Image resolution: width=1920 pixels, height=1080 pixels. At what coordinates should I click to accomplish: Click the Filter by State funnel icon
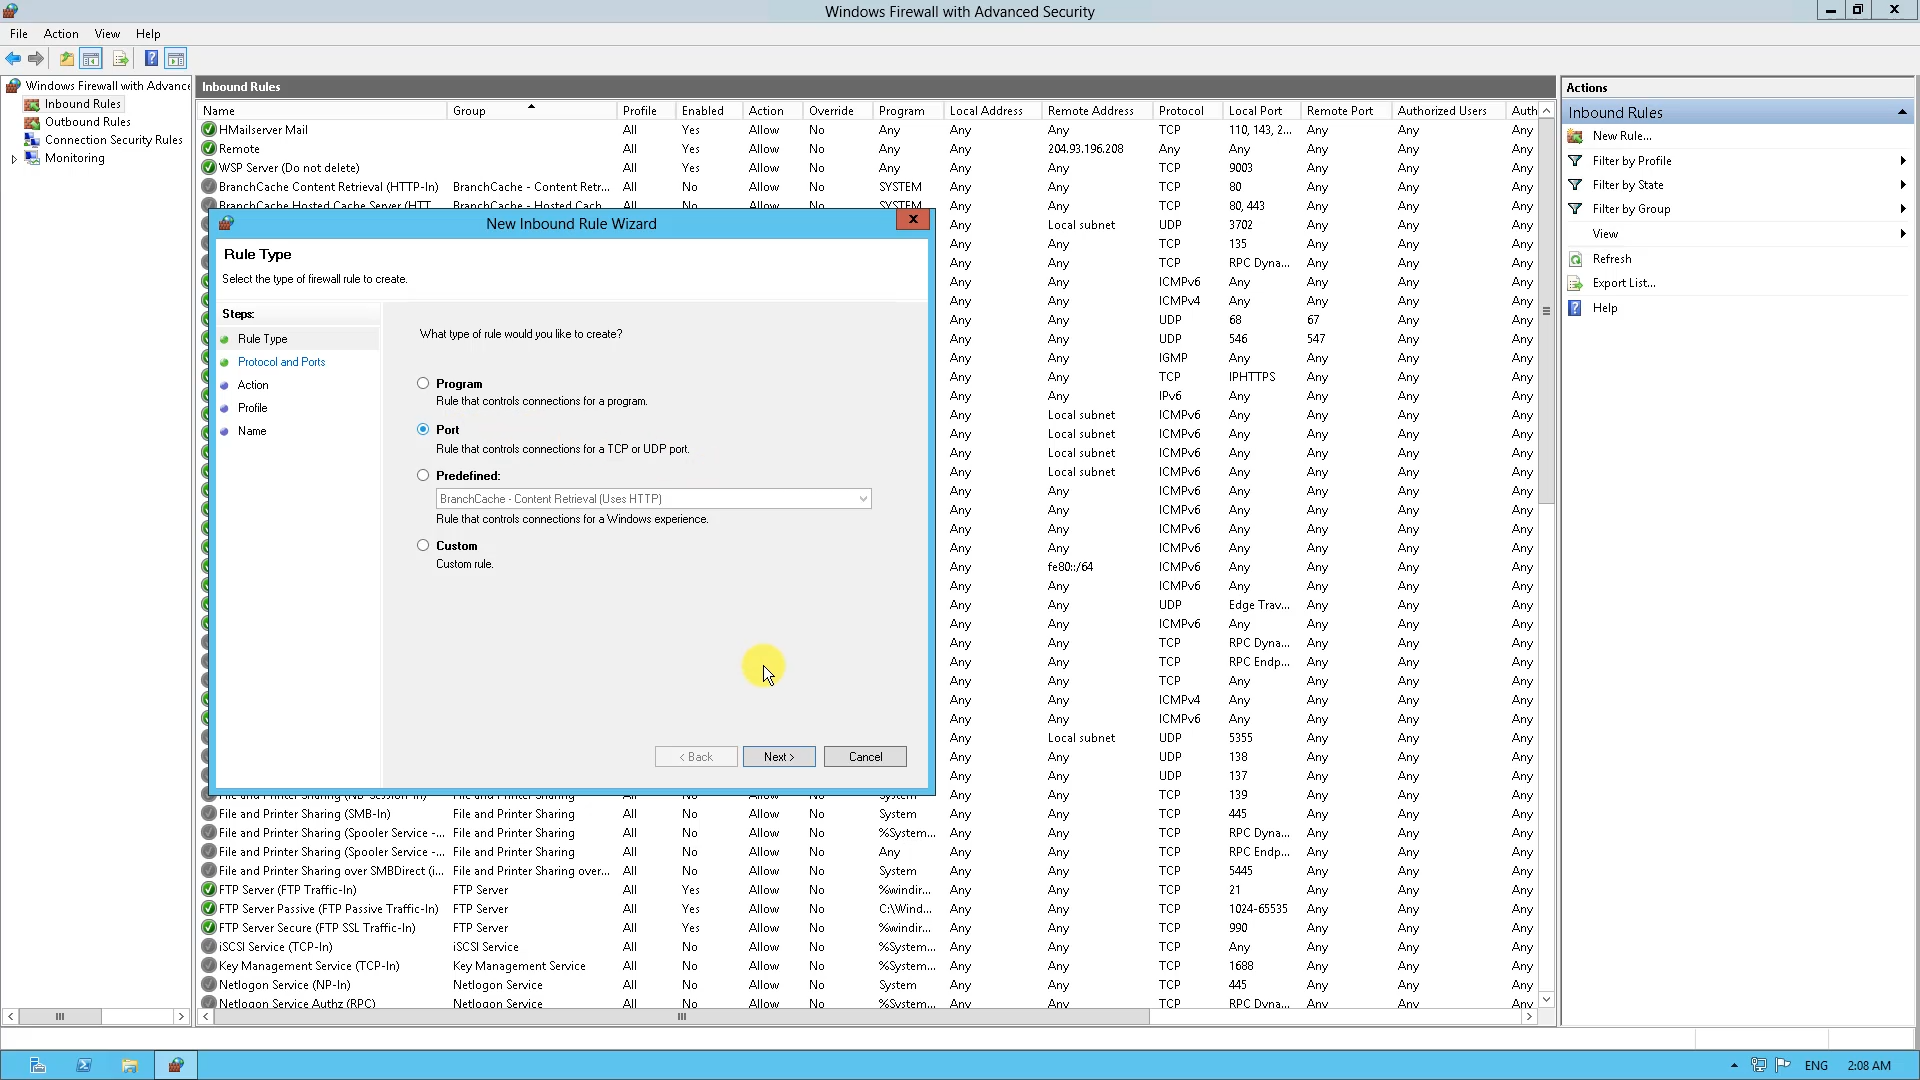(x=1576, y=185)
